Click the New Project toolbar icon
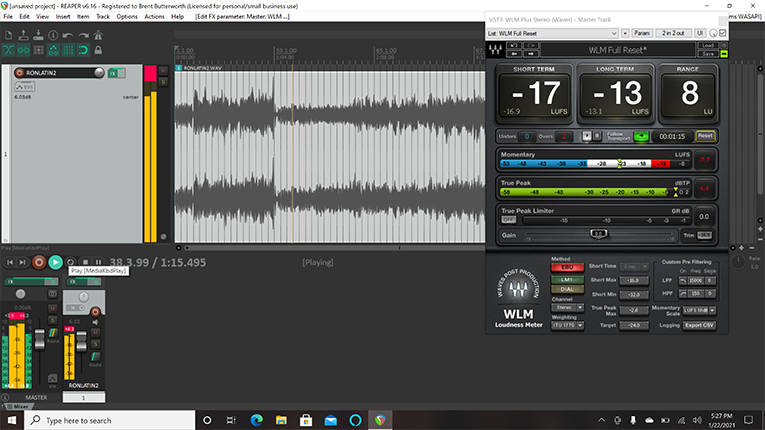 (8, 35)
